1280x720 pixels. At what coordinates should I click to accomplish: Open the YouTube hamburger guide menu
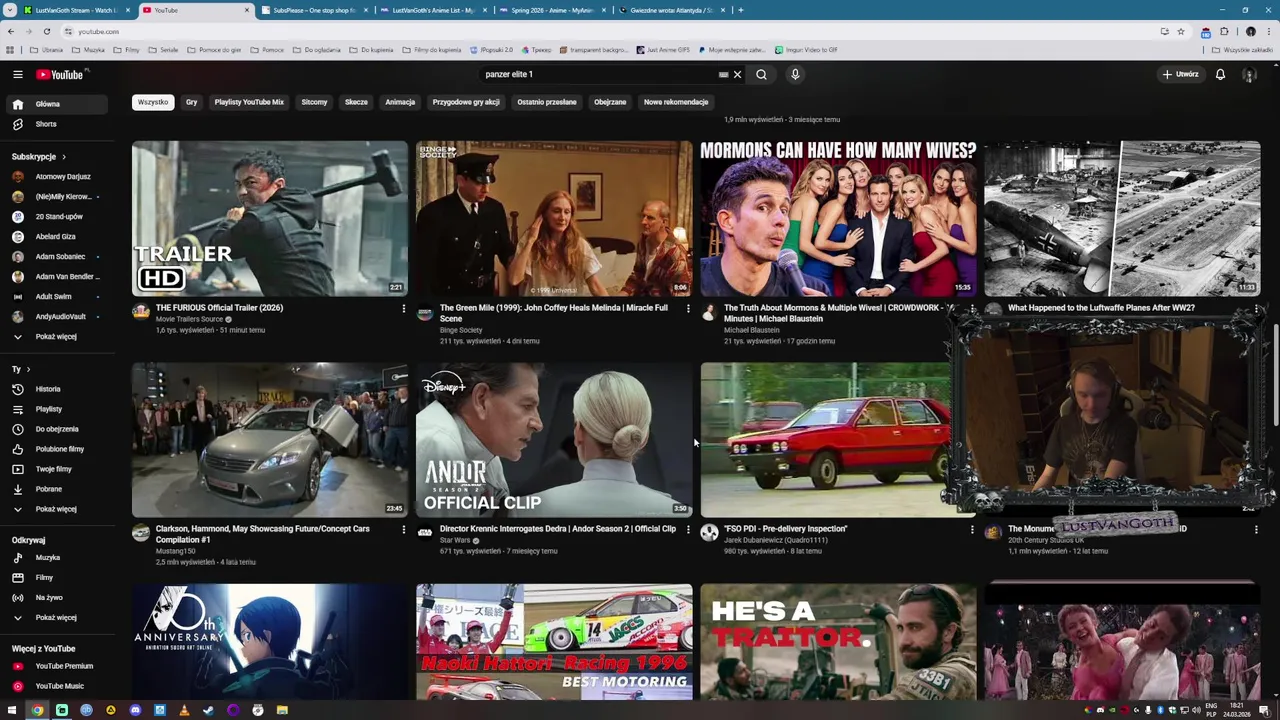tap(17, 74)
